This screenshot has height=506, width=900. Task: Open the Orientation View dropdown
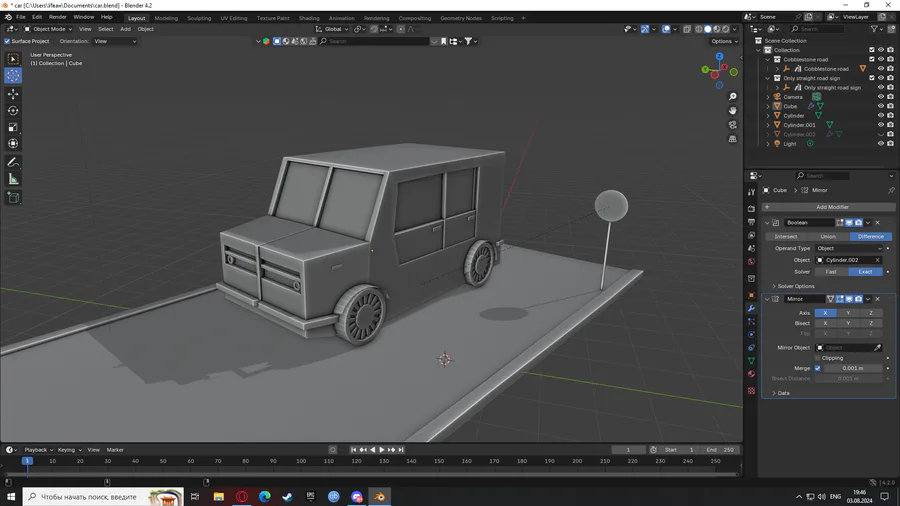[115, 41]
